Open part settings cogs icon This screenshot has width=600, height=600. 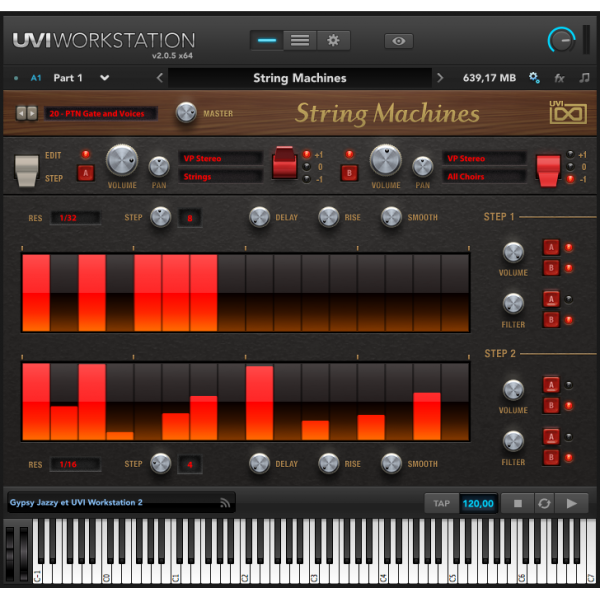click(x=534, y=78)
